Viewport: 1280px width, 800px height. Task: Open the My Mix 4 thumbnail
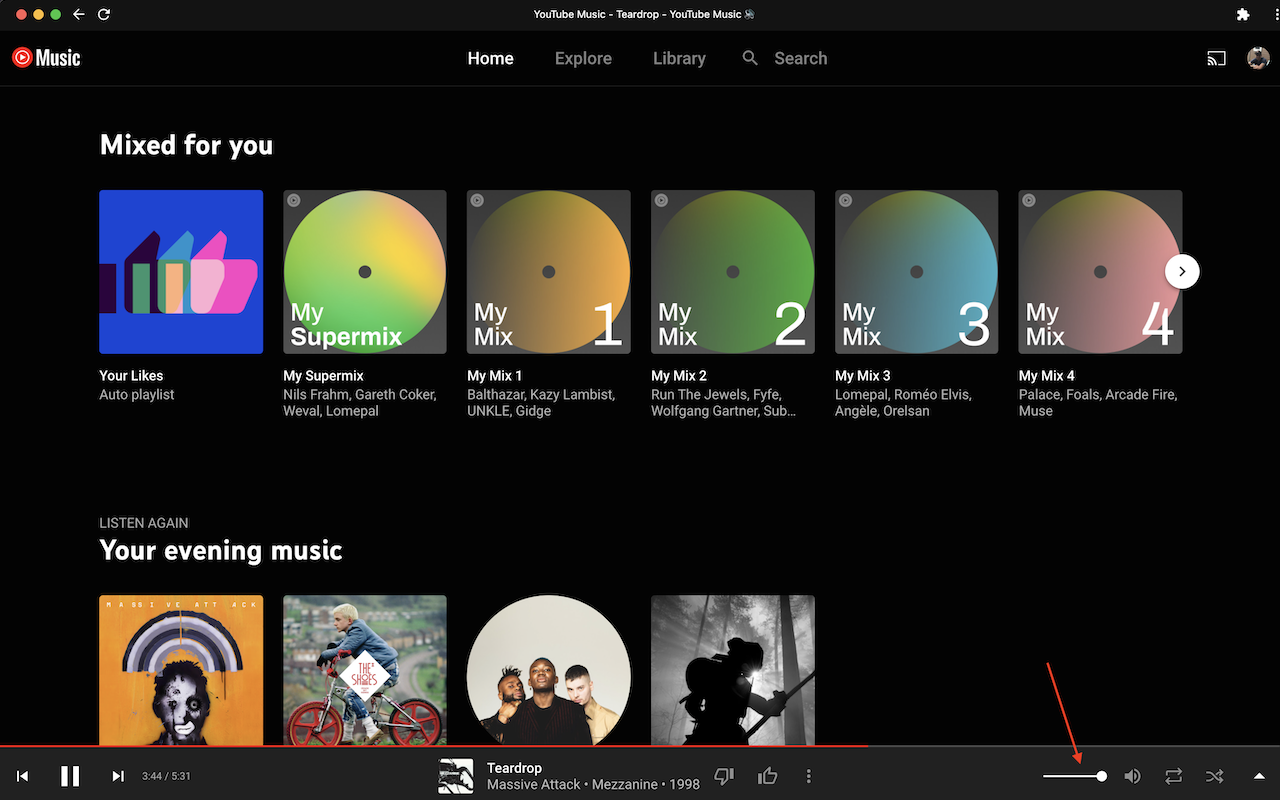[1100, 272]
